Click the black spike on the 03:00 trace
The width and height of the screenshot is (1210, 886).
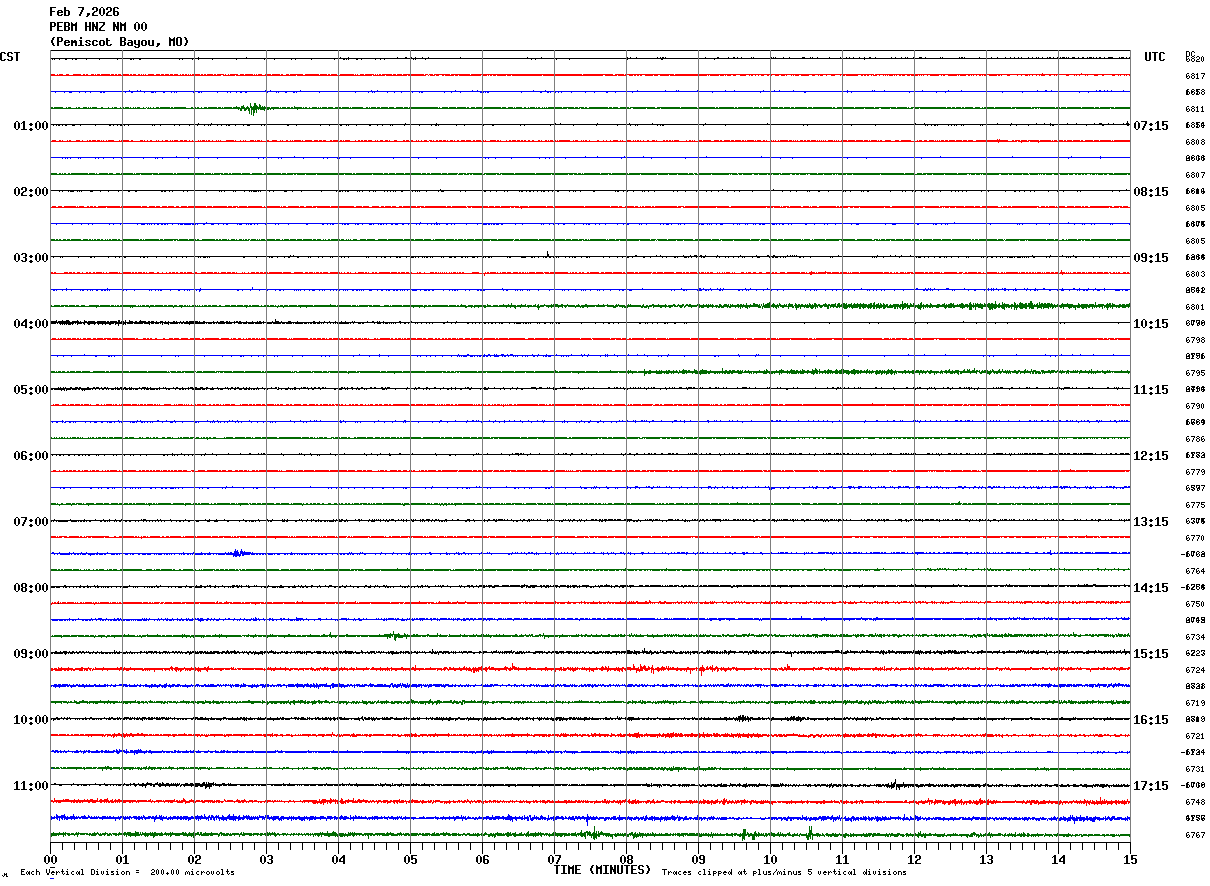pos(548,254)
